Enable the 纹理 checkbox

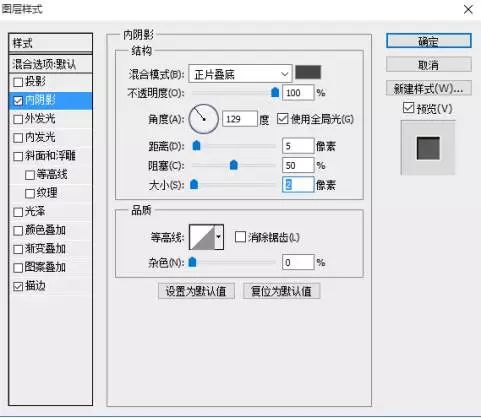(x=30, y=193)
